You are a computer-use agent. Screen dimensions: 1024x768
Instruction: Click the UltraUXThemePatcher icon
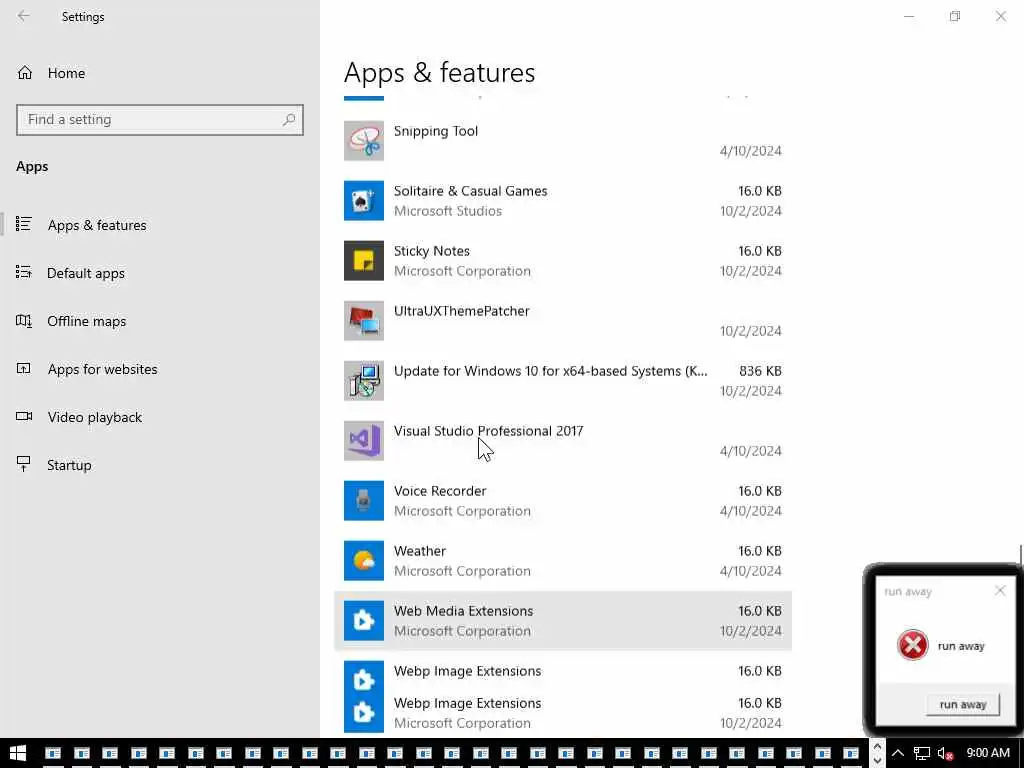(x=364, y=321)
